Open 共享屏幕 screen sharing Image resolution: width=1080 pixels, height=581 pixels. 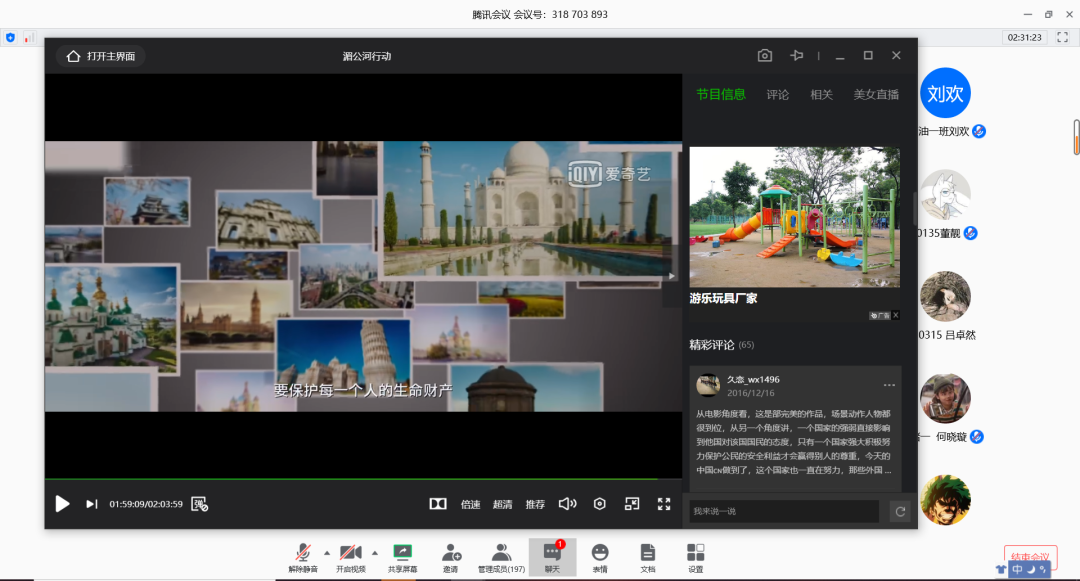coord(403,557)
